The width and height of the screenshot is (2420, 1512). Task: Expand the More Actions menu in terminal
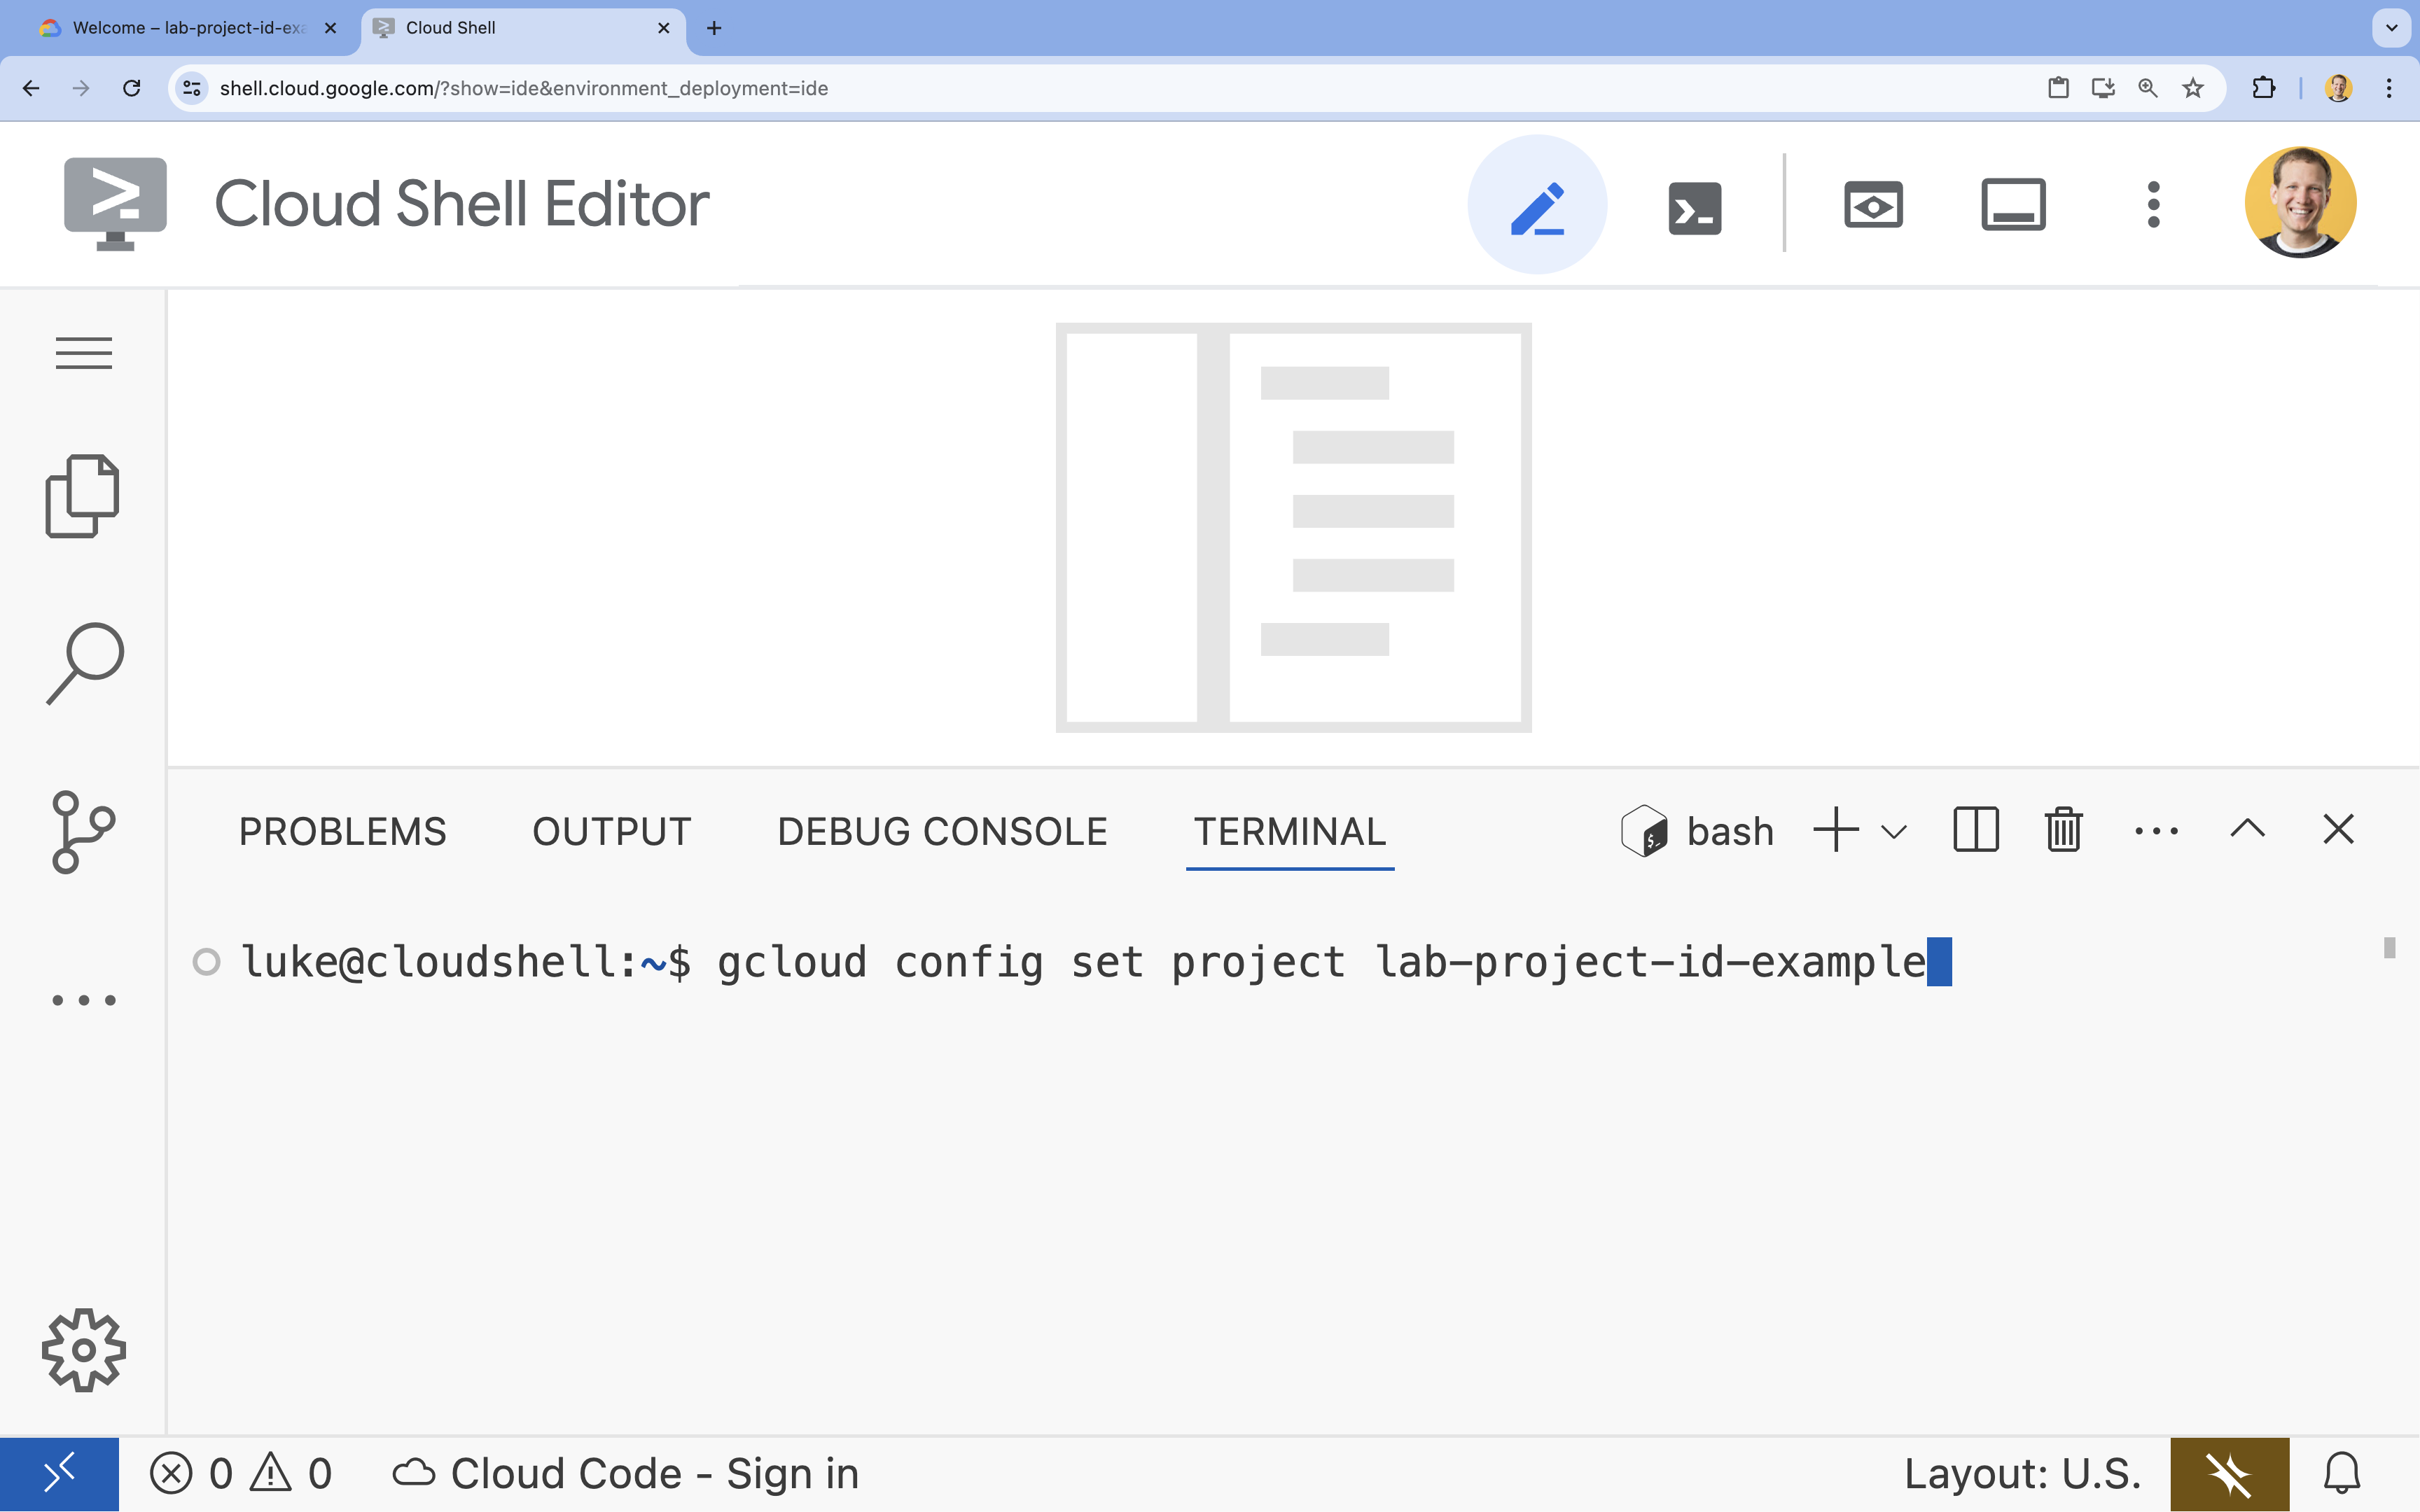pyautogui.click(x=2157, y=829)
